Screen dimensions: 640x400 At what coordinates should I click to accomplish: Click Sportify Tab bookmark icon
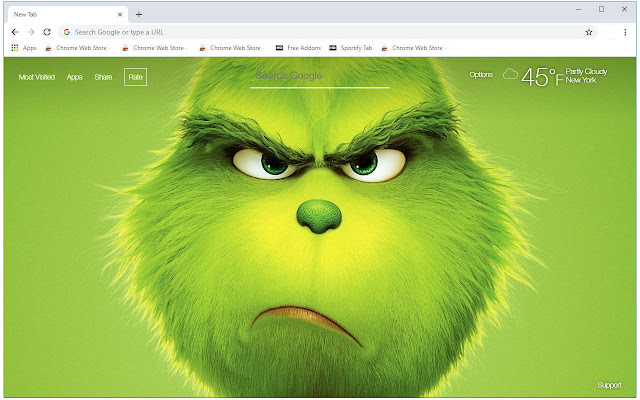(333, 48)
